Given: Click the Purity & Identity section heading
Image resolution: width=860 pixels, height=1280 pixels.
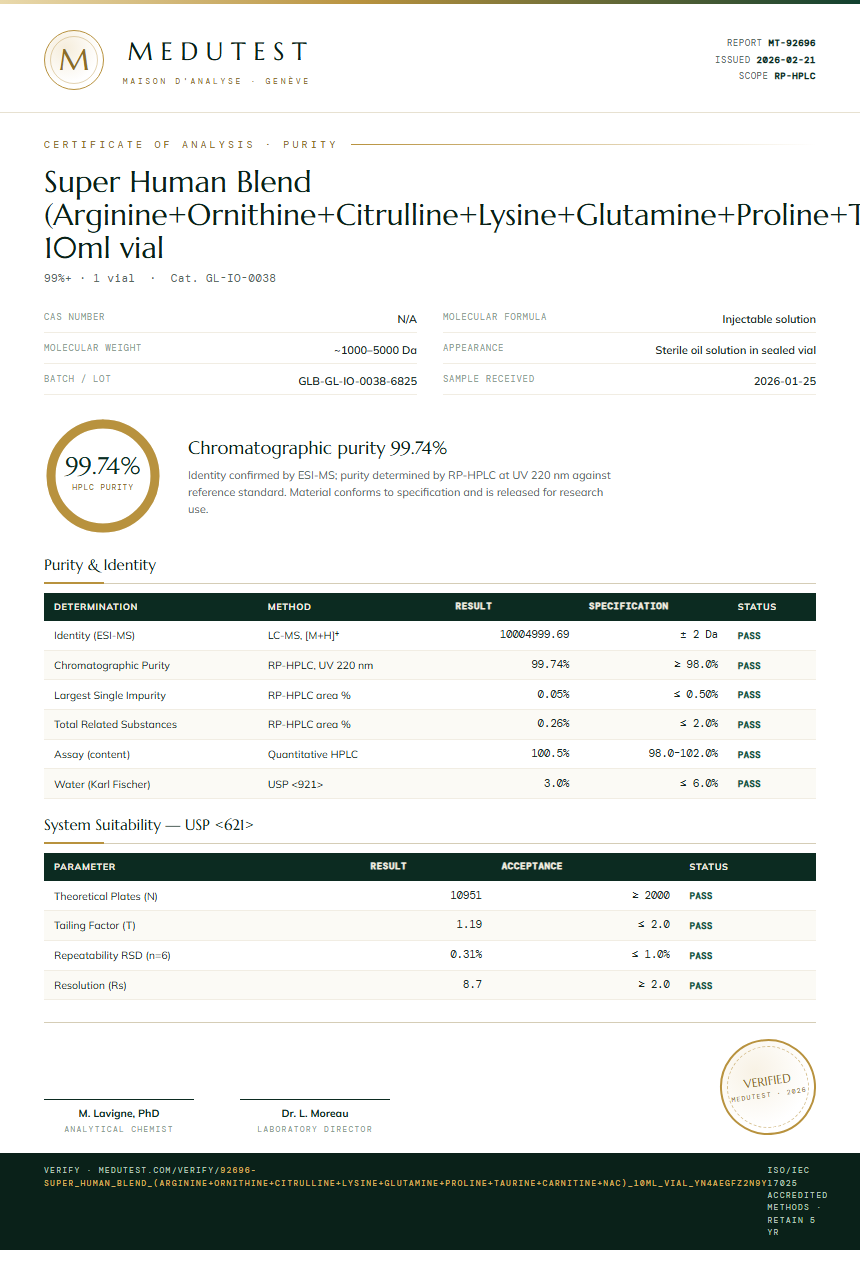Looking at the screenshot, I should point(100,565).
